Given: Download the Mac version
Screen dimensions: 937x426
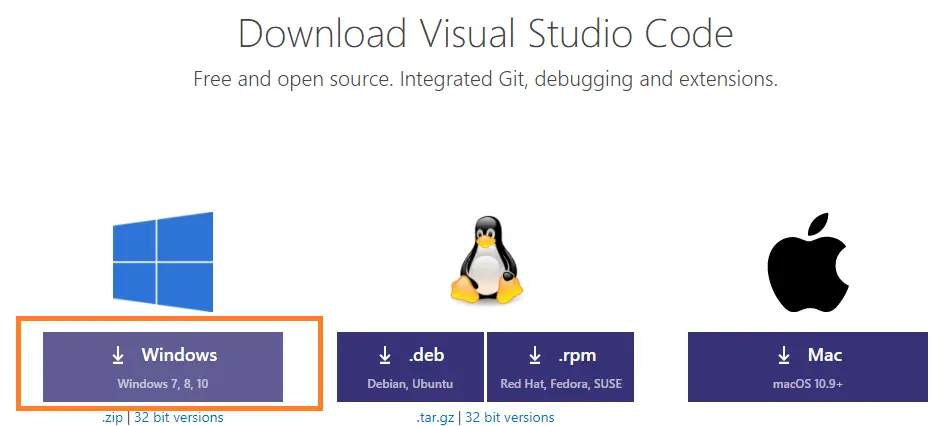Looking at the screenshot, I should (x=809, y=367).
